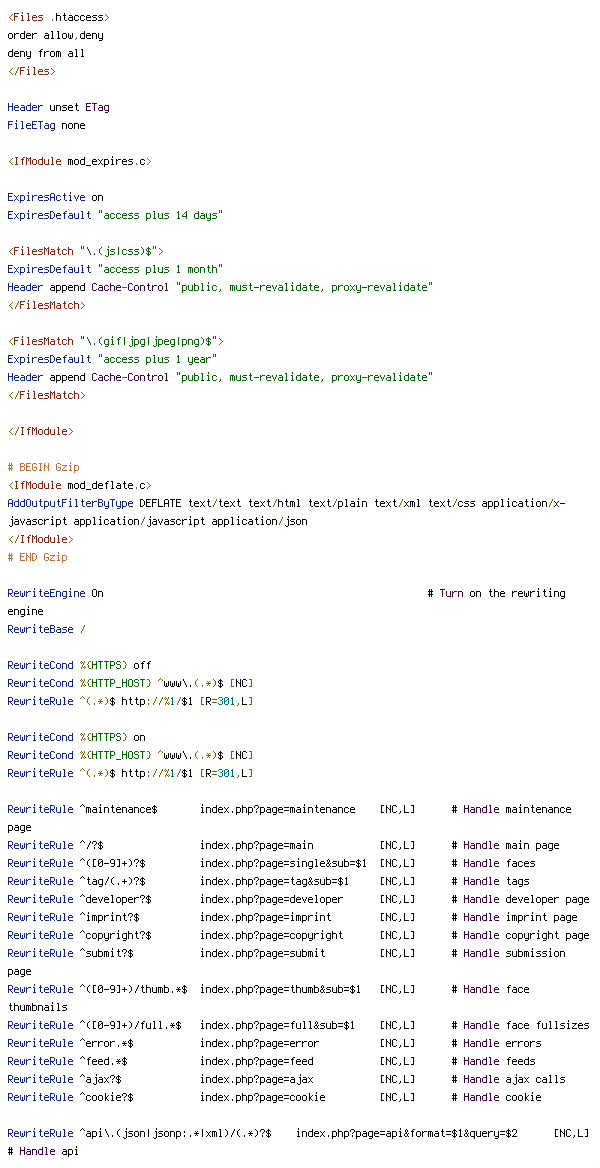Image resolution: width=600 pixels, height=1168 pixels.
Task: Click '# Handle errors' comment
Action: [496, 1043]
